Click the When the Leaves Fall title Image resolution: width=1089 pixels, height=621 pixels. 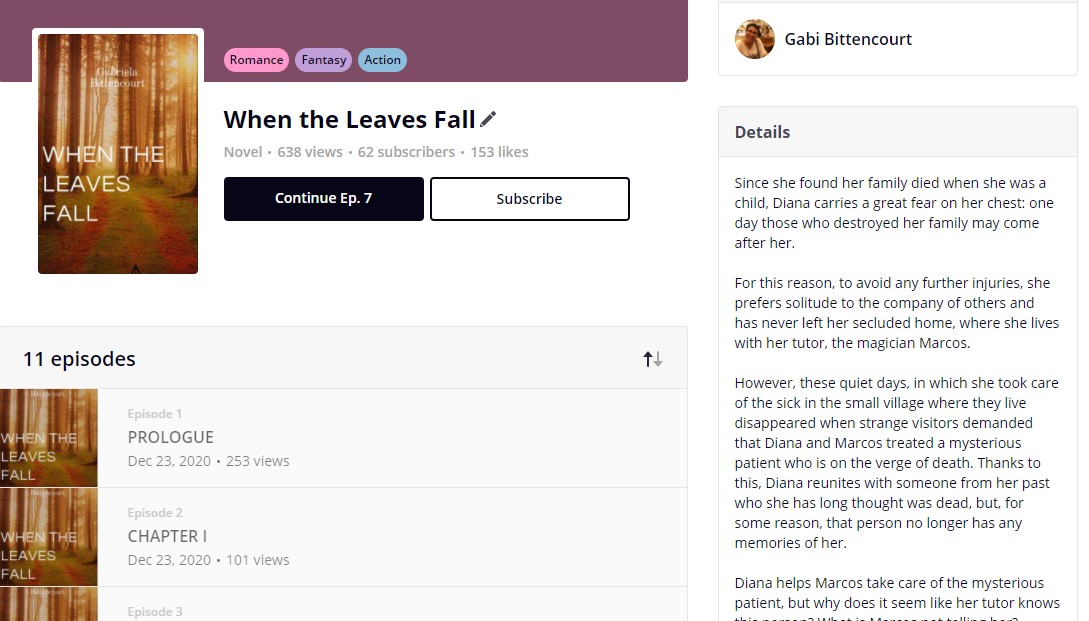click(349, 120)
